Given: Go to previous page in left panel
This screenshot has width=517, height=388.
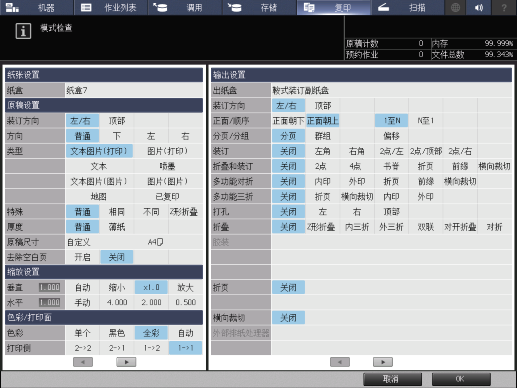Looking at the screenshot, I should (x=83, y=362).
